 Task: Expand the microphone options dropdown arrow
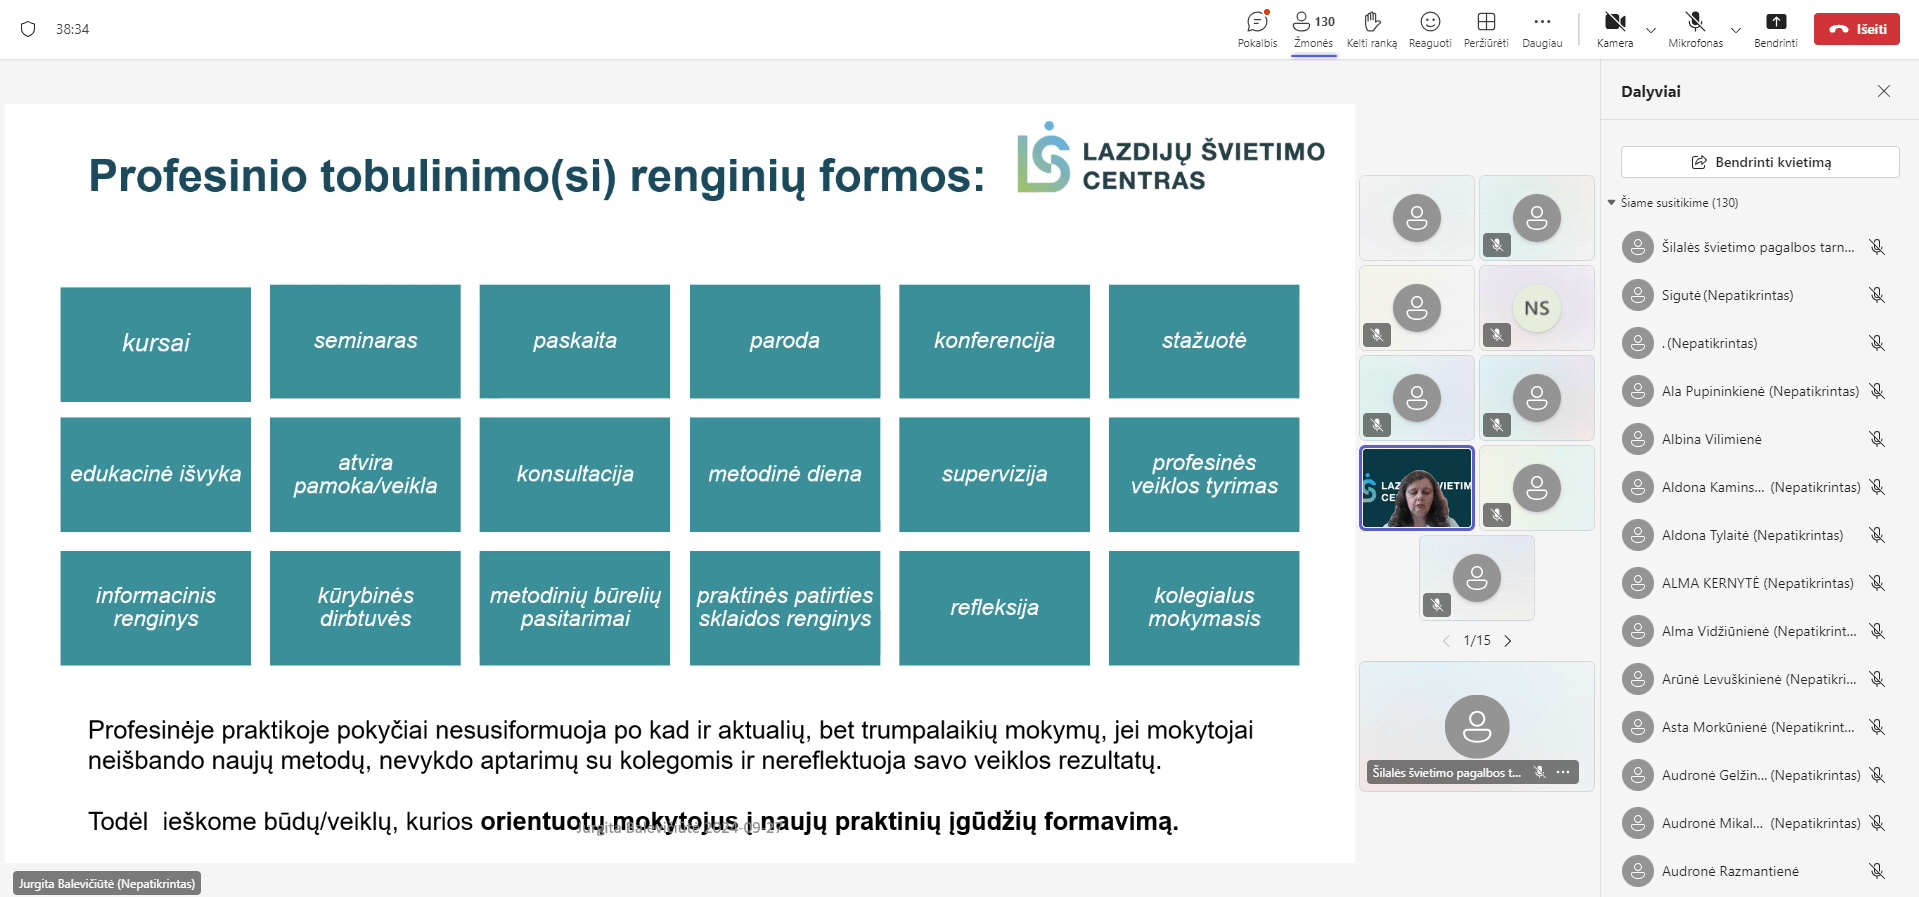point(1736,30)
